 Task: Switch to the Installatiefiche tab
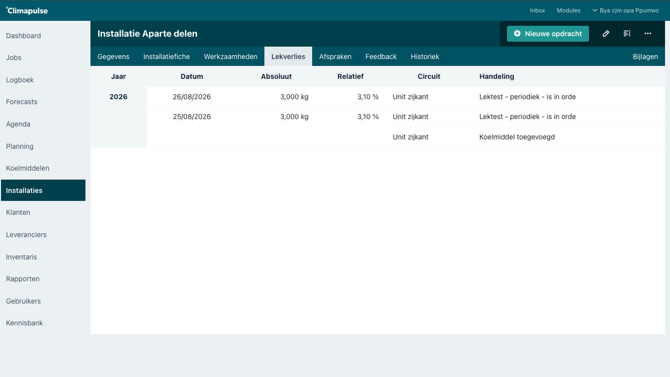(x=166, y=56)
